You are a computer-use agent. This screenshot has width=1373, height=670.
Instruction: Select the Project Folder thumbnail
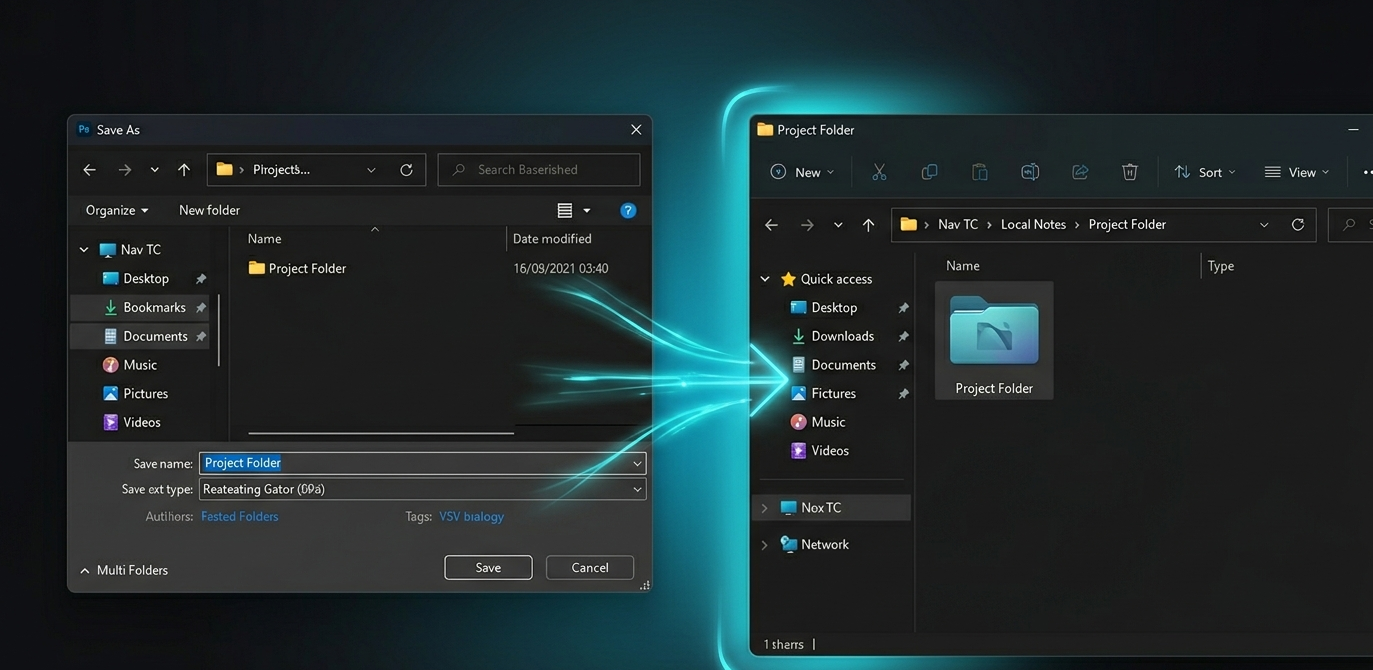point(994,341)
